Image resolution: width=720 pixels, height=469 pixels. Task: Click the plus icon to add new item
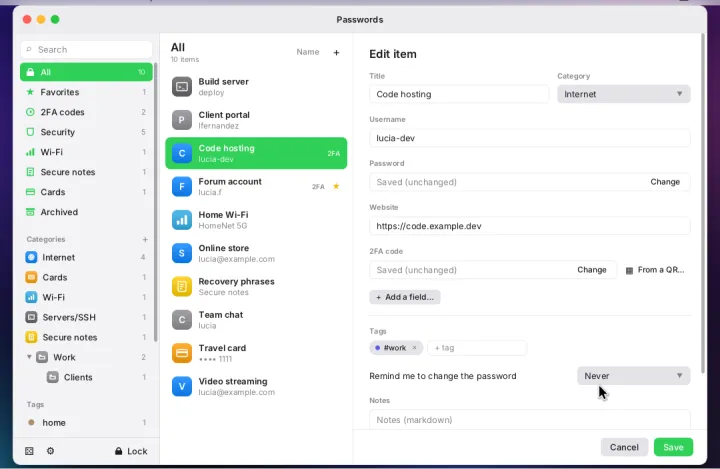336,52
